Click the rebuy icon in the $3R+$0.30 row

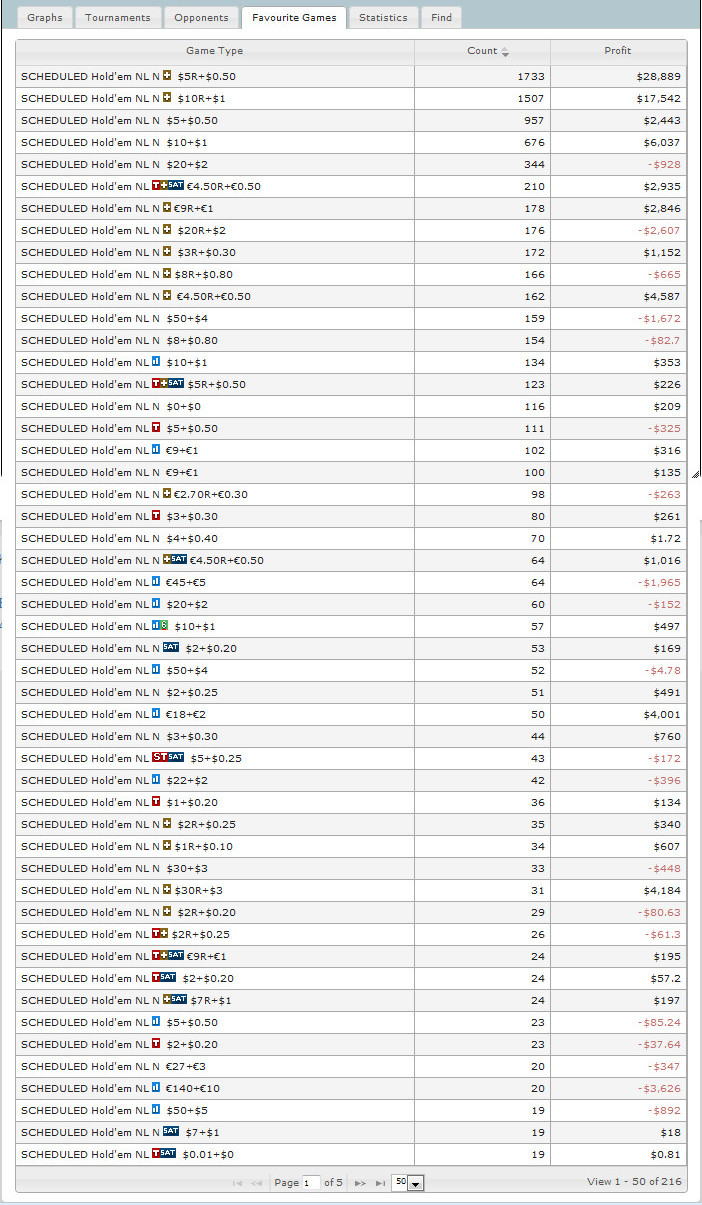click(x=167, y=252)
